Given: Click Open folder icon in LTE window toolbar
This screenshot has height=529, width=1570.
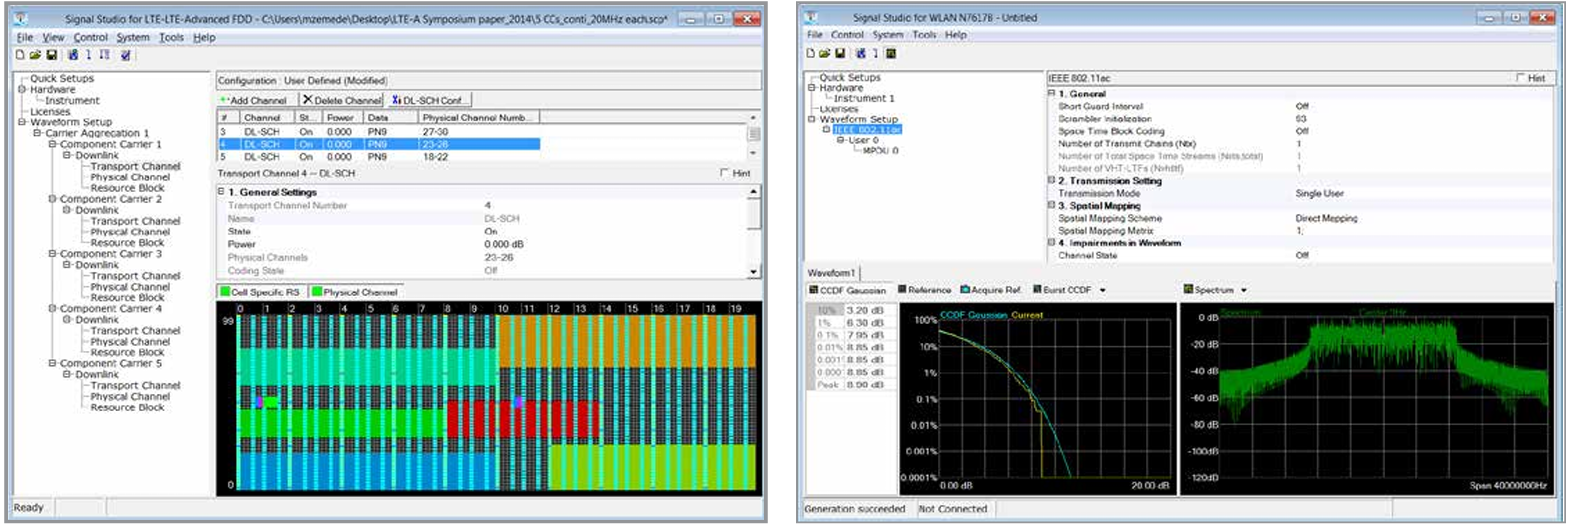Looking at the screenshot, I should (x=35, y=55).
